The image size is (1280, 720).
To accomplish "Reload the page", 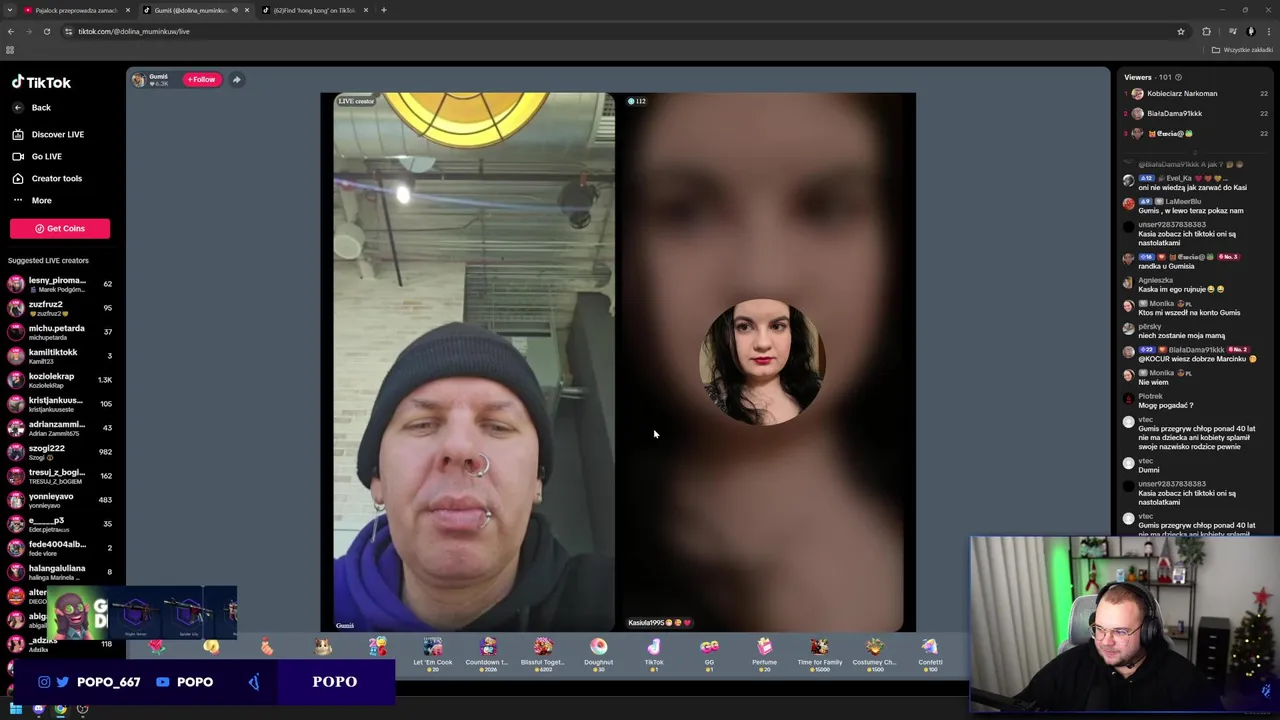I will [47, 31].
